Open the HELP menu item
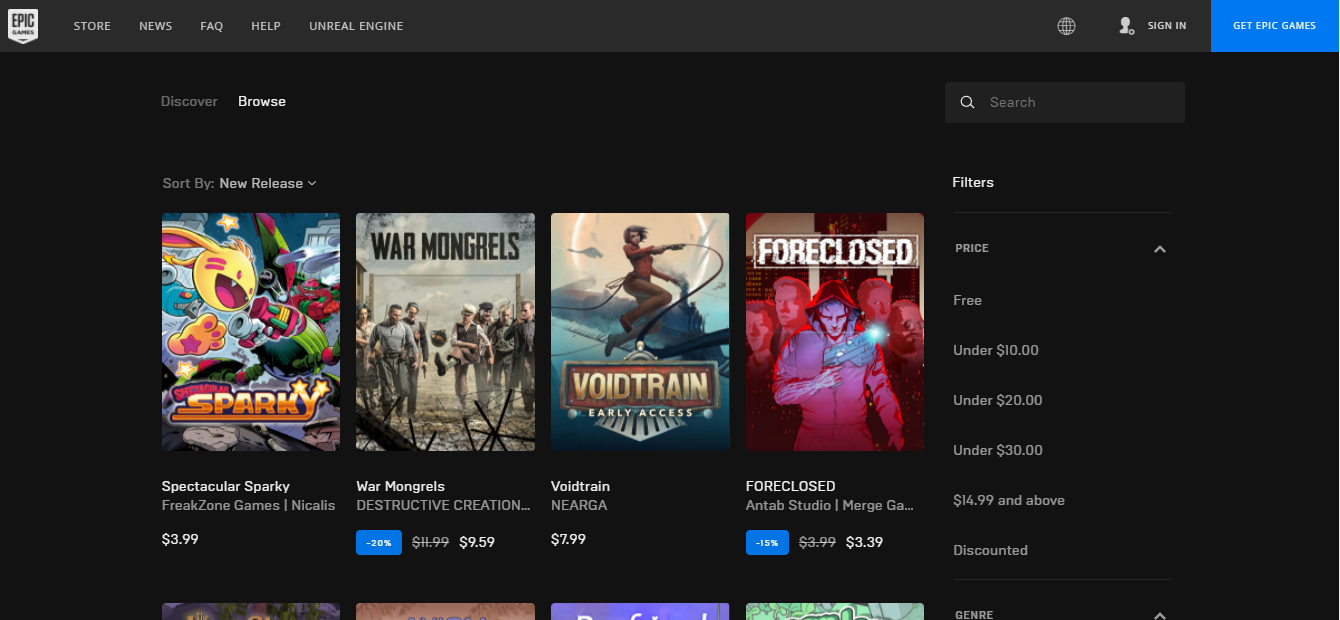 pos(266,26)
